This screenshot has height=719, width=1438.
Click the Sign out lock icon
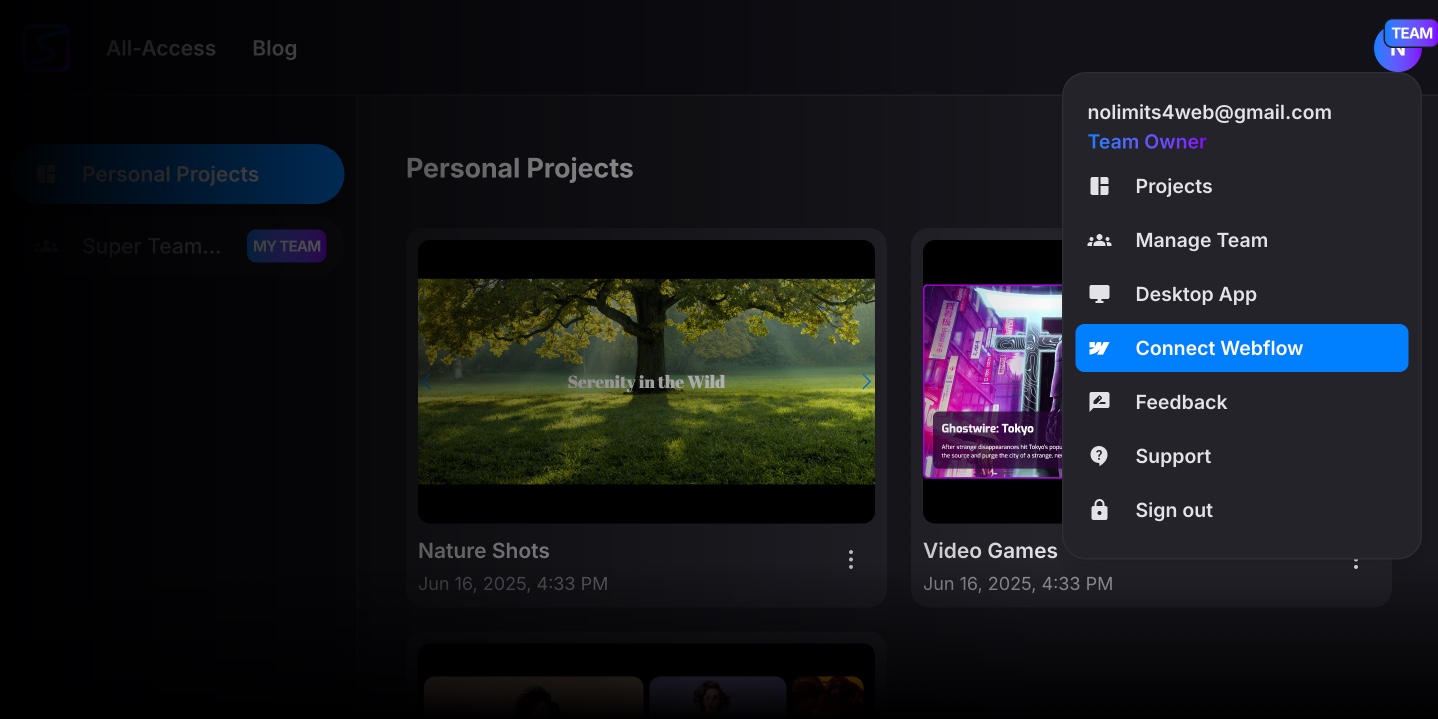pos(1099,510)
